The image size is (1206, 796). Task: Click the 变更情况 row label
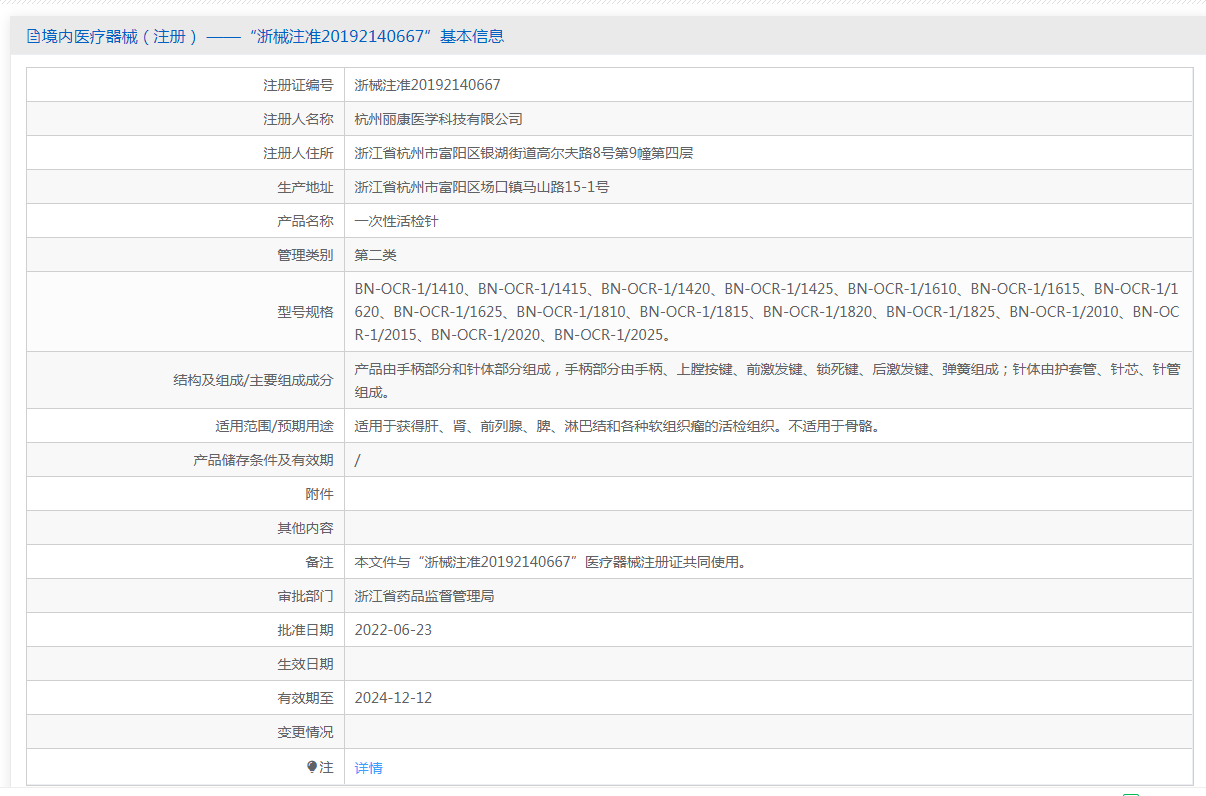[x=305, y=732]
